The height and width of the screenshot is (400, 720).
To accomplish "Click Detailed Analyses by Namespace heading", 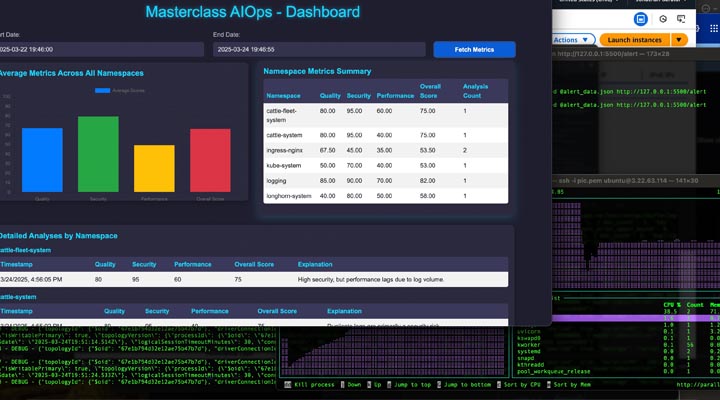I will (59, 236).
